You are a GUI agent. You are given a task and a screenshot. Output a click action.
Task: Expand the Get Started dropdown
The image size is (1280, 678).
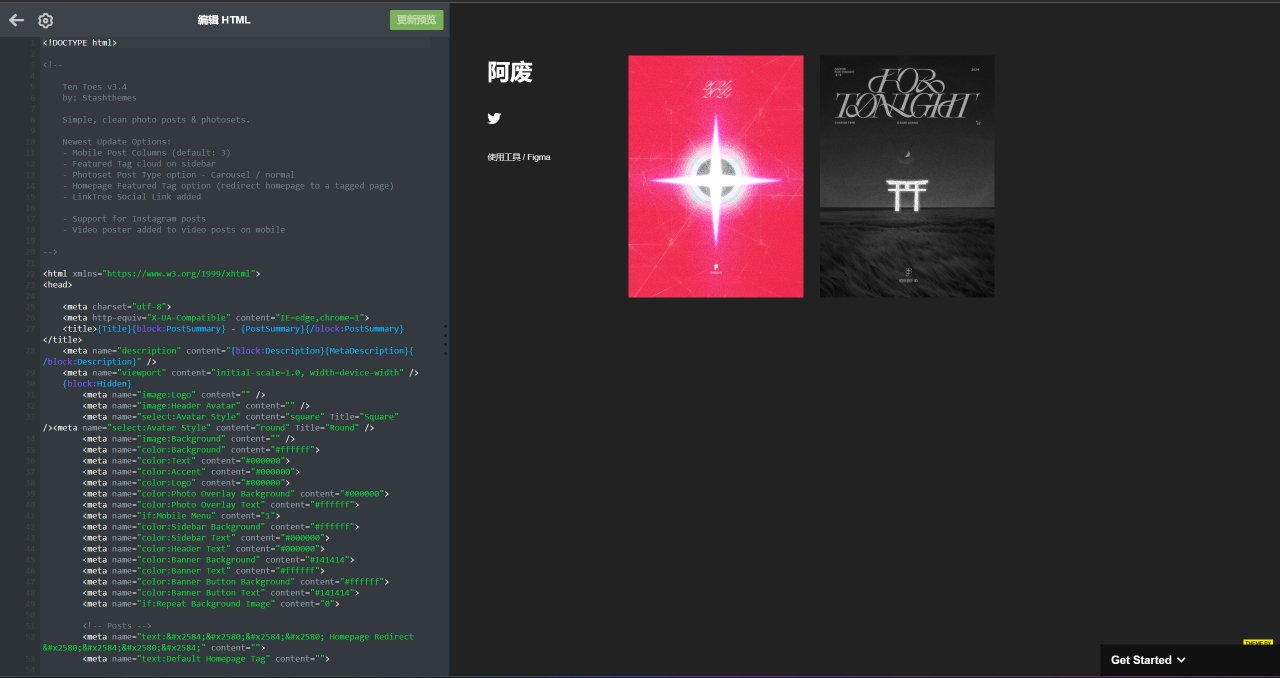click(1148, 660)
